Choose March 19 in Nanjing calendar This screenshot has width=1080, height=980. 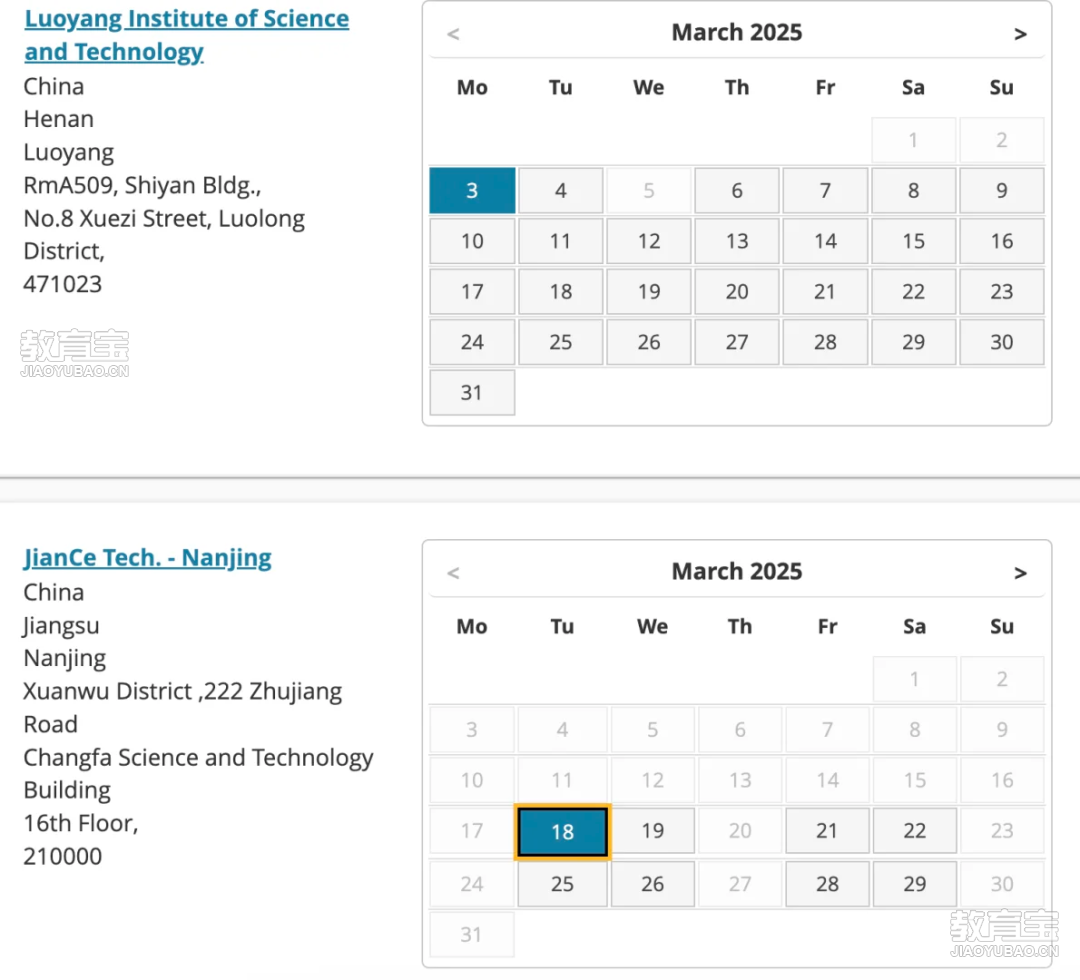[x=652, y=831]
